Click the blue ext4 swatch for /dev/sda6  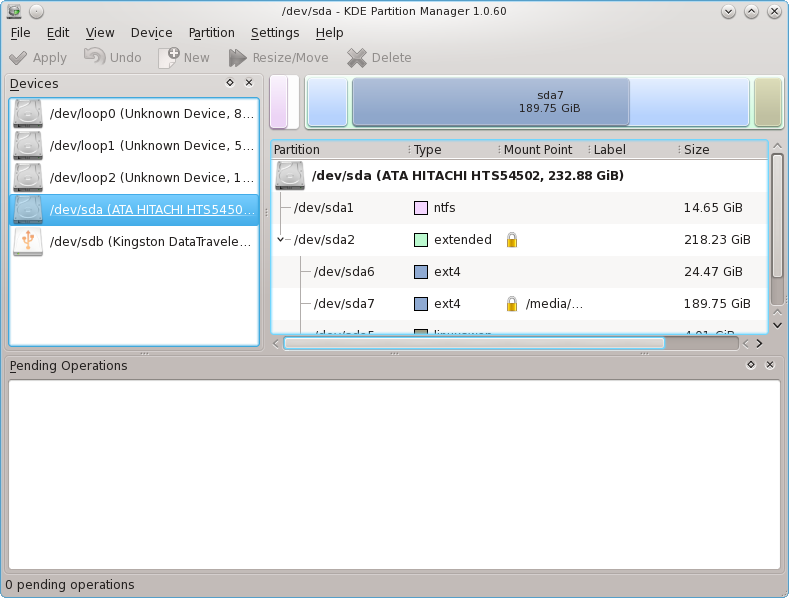click(421, 272)
